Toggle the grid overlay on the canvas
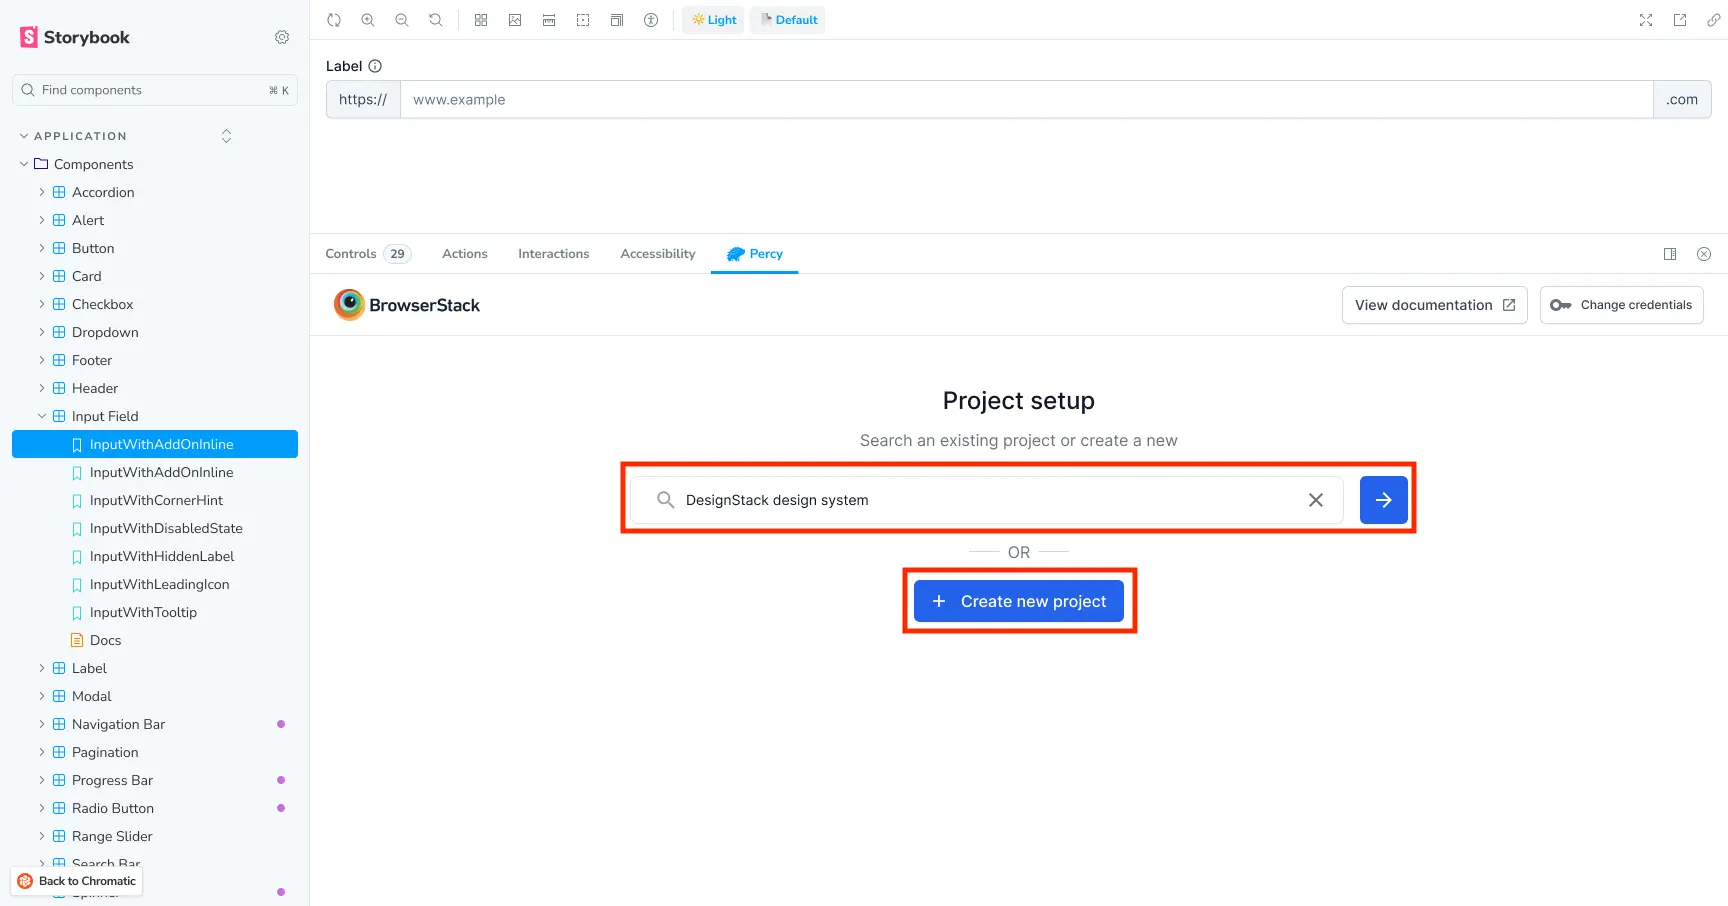Screen dimensions: 1728x906 (x=481, y=19)
